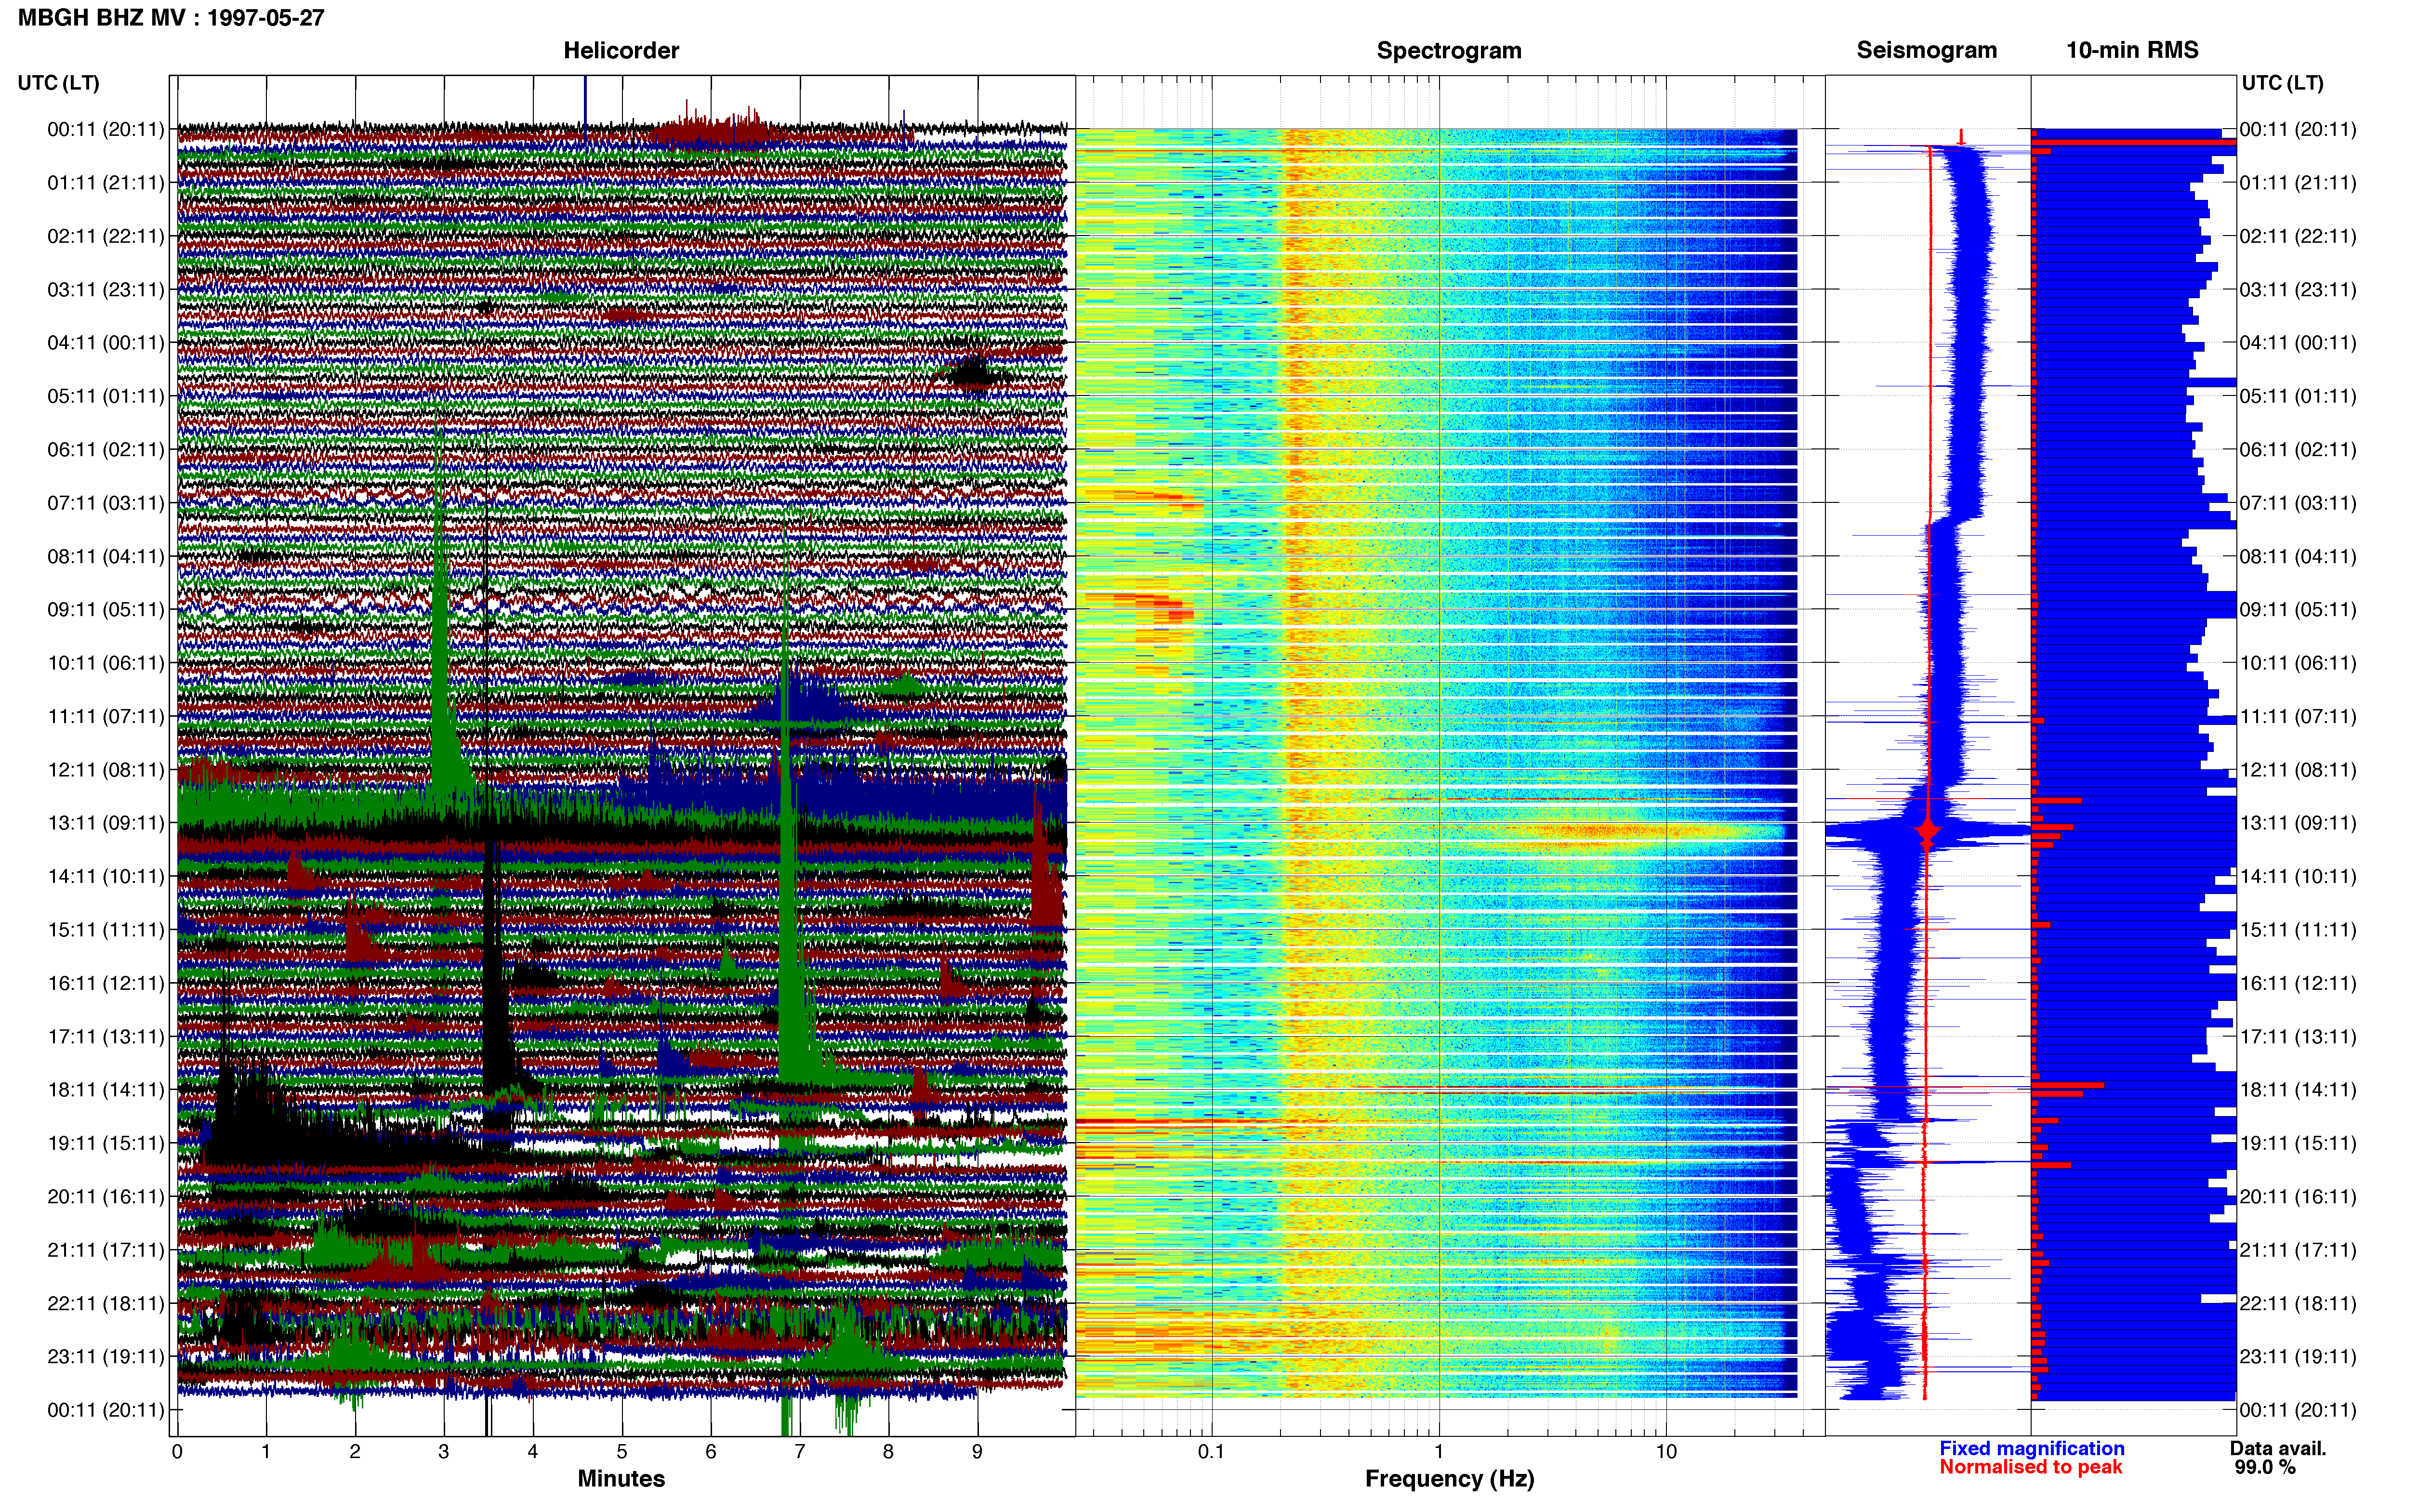Click left time label '02:11 (22:11)'
This screenshot has width=2418, height=1512.
click(x=106, y=236)
